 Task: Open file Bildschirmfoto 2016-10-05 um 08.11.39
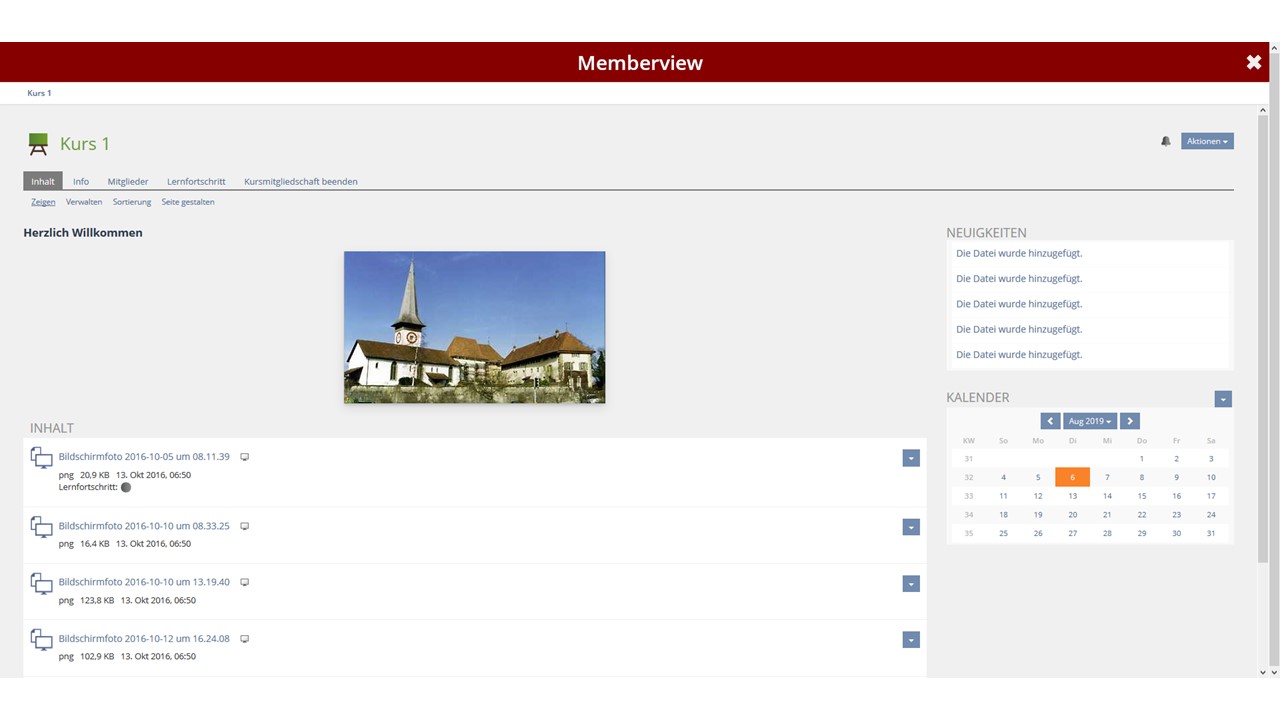click(x=144, y=457)
